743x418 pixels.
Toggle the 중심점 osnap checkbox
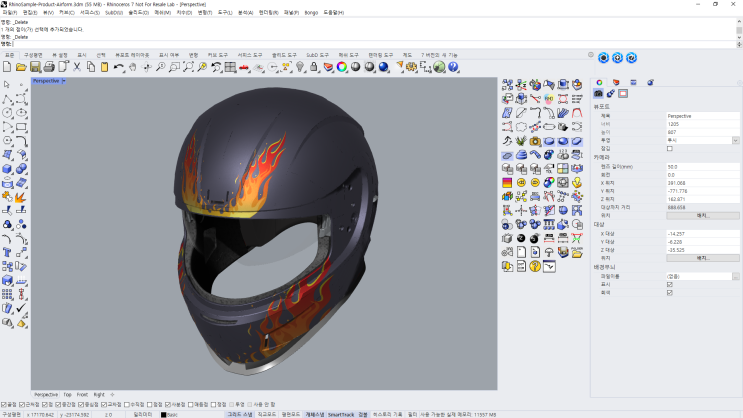[x=81, y=405]
